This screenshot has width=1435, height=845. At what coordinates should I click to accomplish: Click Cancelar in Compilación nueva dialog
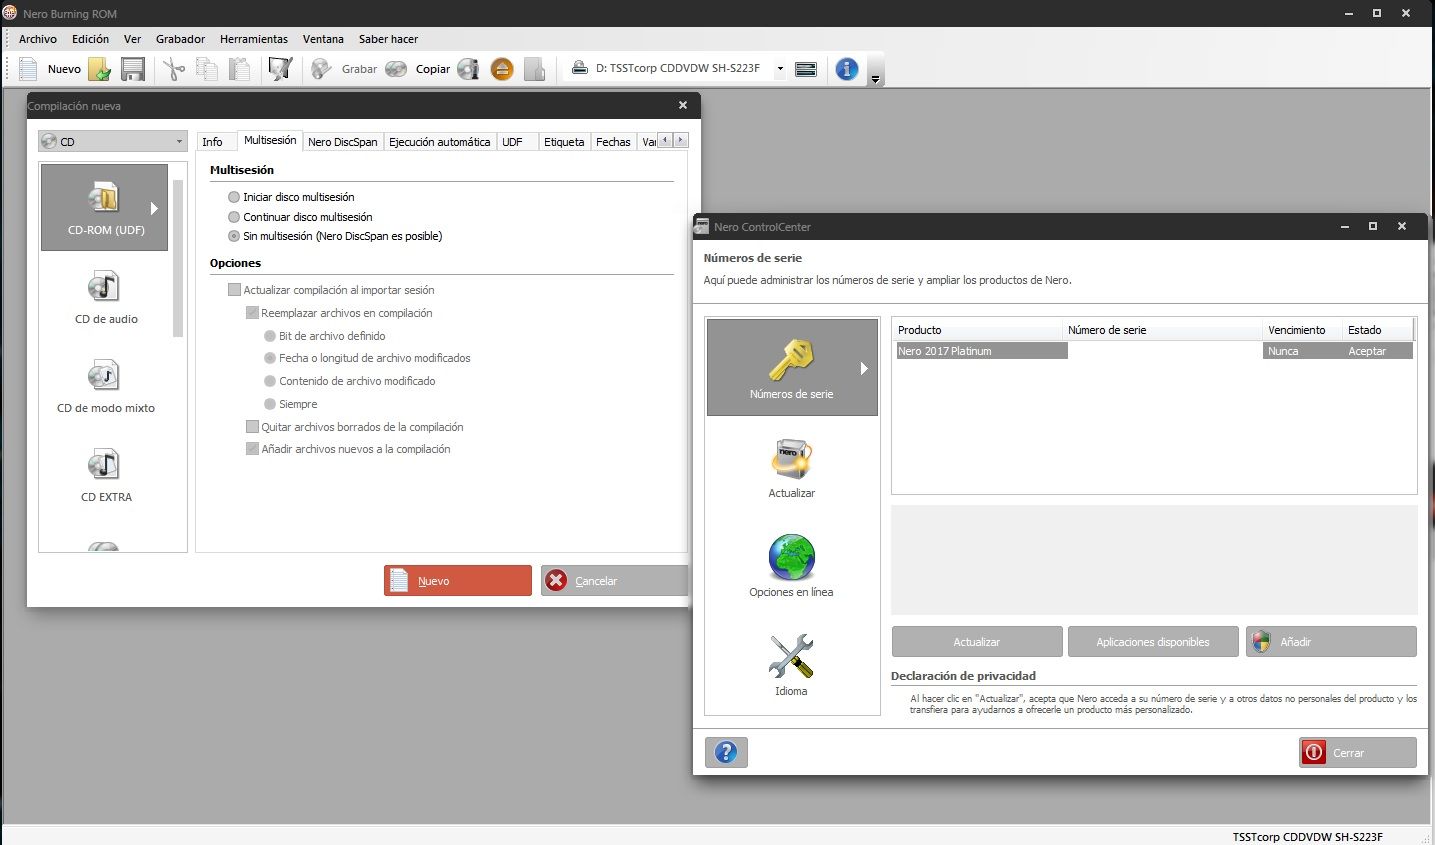(x=614, y=581)
